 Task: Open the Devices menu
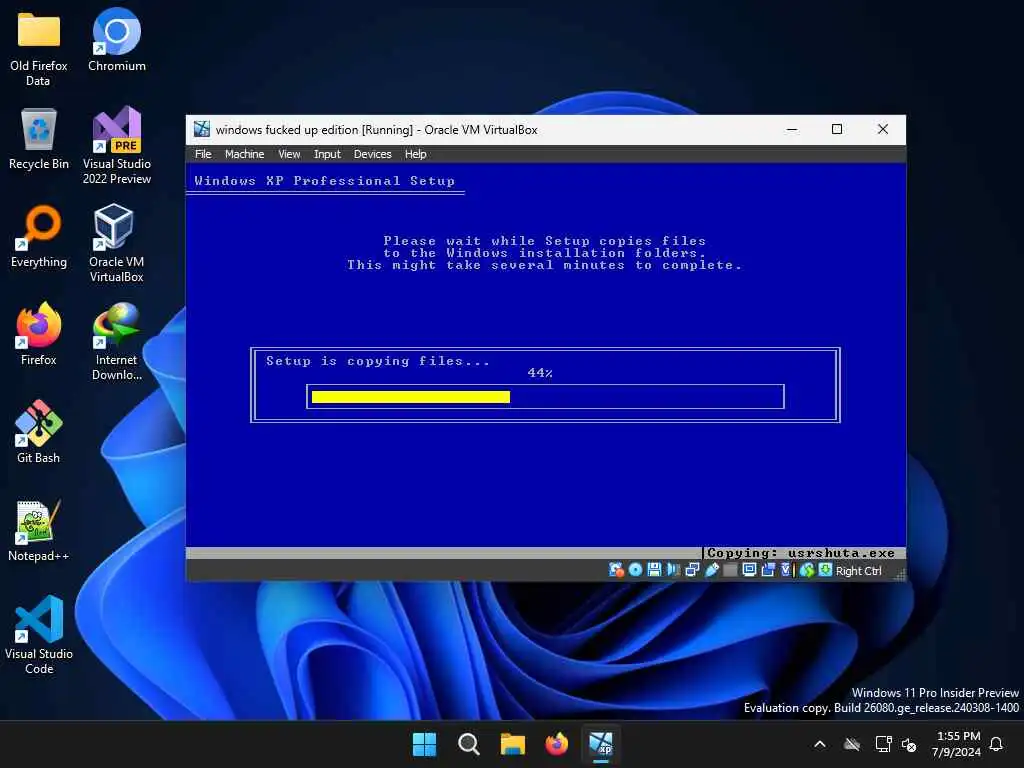pyautogui.click(x=372, y=154)
